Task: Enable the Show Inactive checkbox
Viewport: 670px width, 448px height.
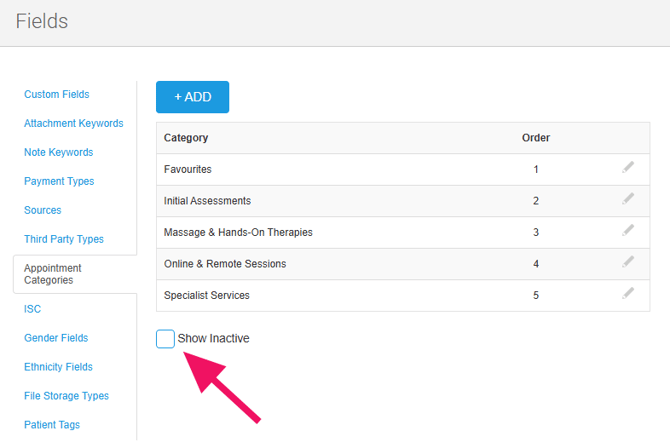Action: pos(166,339)
